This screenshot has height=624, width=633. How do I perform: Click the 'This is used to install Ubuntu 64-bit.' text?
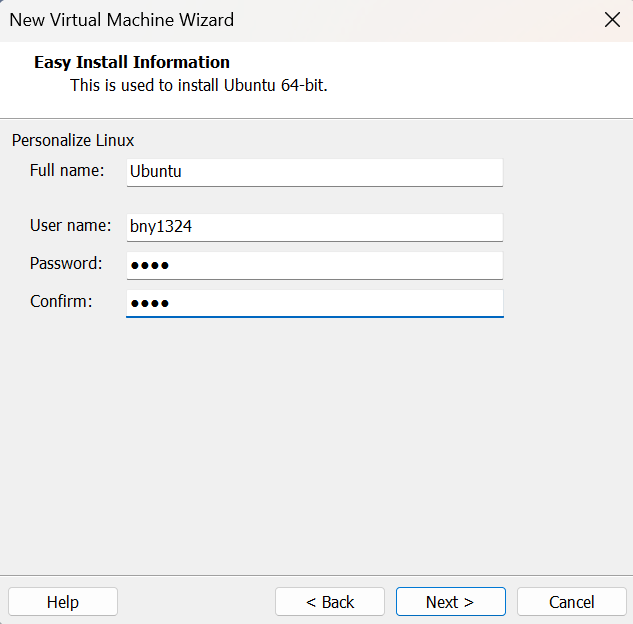199,85
